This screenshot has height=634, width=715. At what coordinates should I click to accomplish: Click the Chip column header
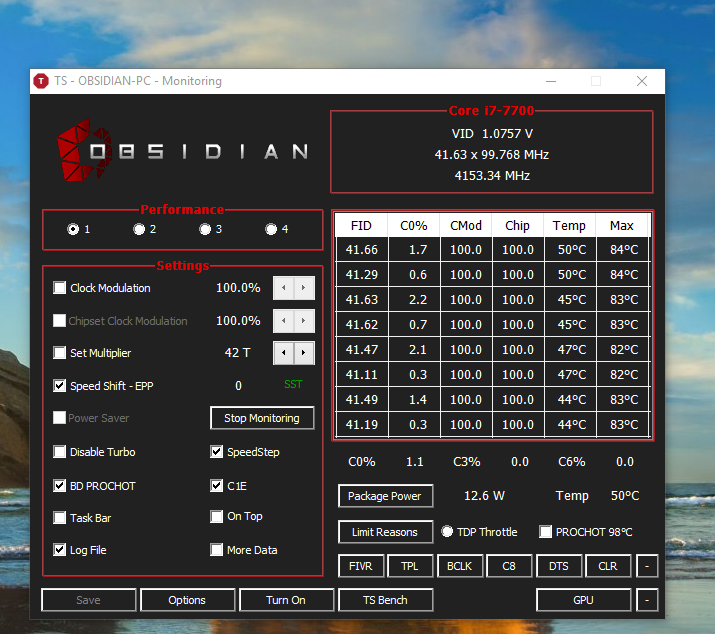point(518,225)
